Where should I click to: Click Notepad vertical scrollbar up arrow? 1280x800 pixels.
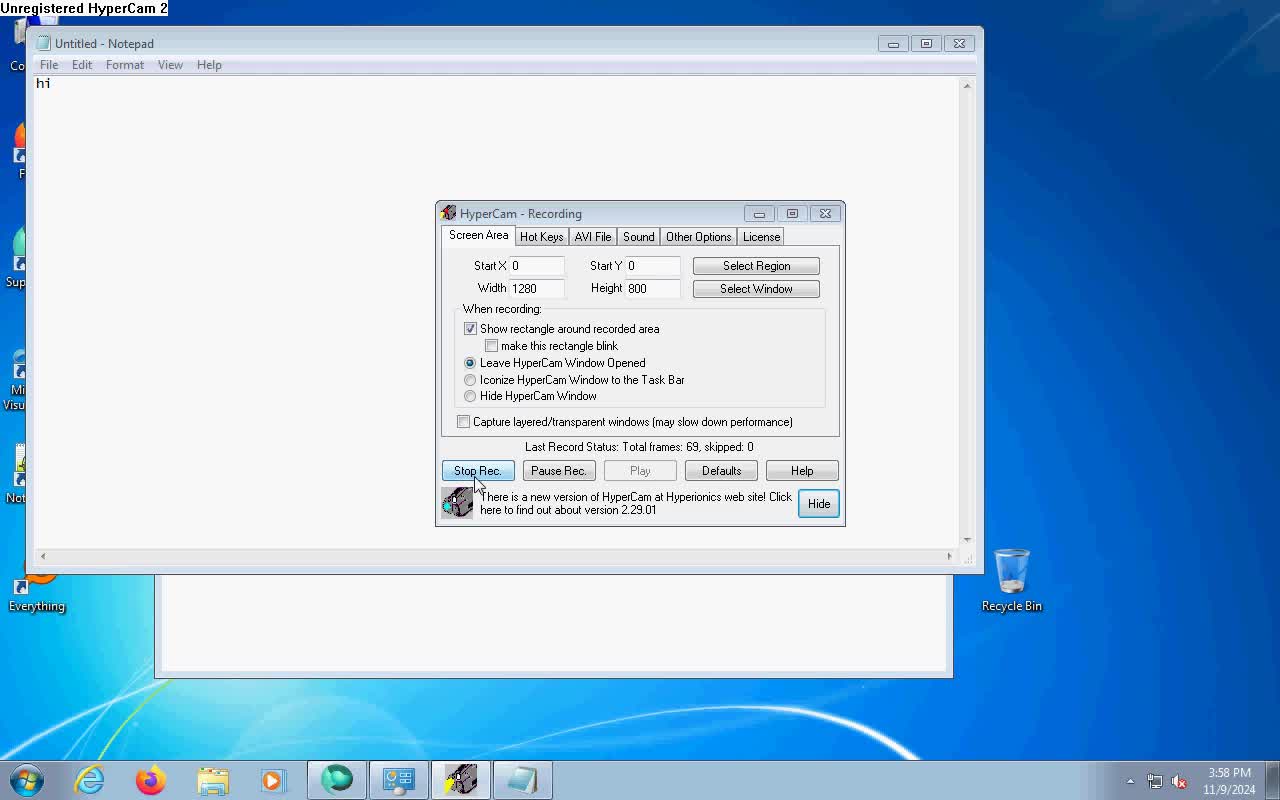pos(967,86)
